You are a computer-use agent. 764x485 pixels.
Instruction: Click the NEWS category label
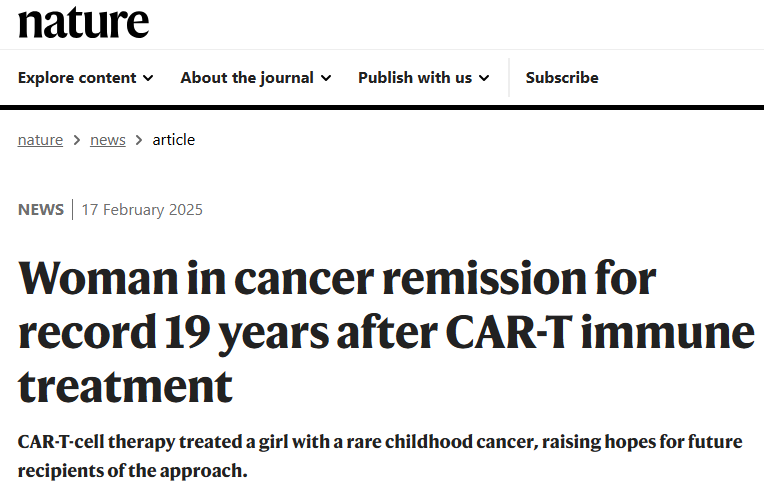coord(41,210)
